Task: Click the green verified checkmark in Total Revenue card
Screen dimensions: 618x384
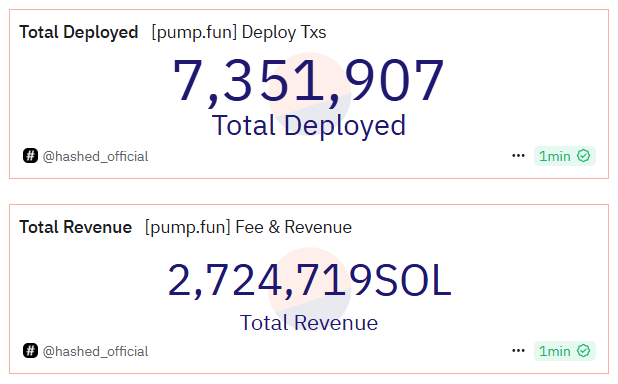Action: (x=583, y=350)
